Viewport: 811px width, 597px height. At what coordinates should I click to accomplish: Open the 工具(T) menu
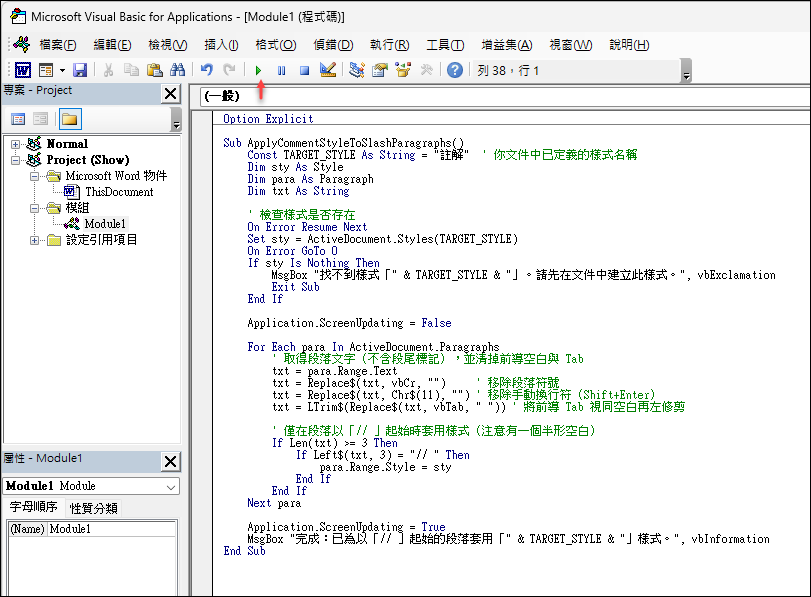click(x=445, y=45)
